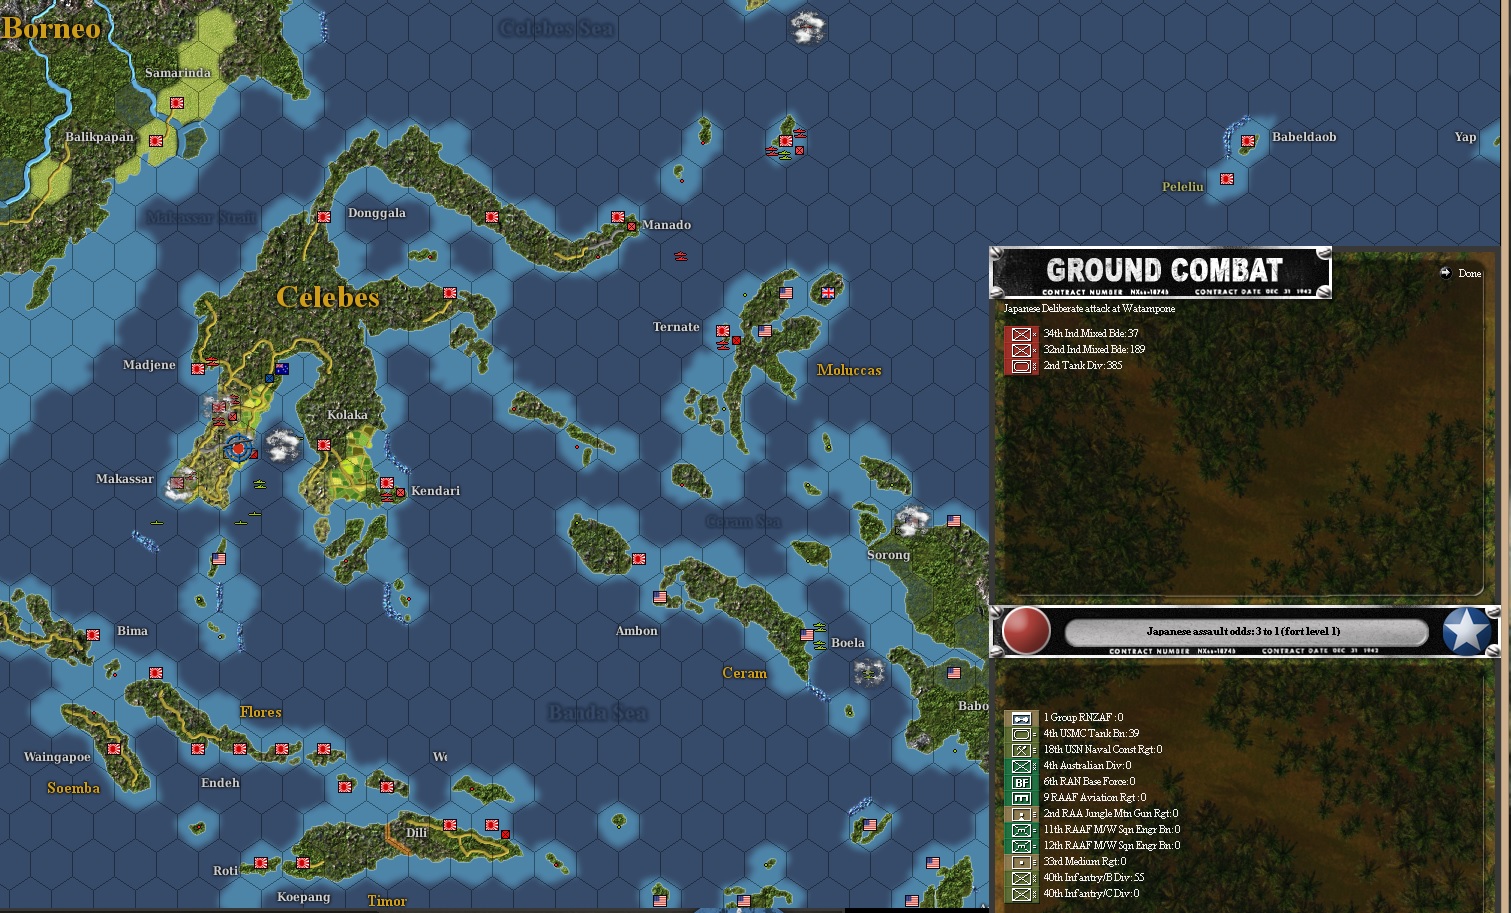Select the 12th RAAF M/W Sqn Engr icon
Viewport: 1511px width, 913px height.
click(x=1021, y=846)
